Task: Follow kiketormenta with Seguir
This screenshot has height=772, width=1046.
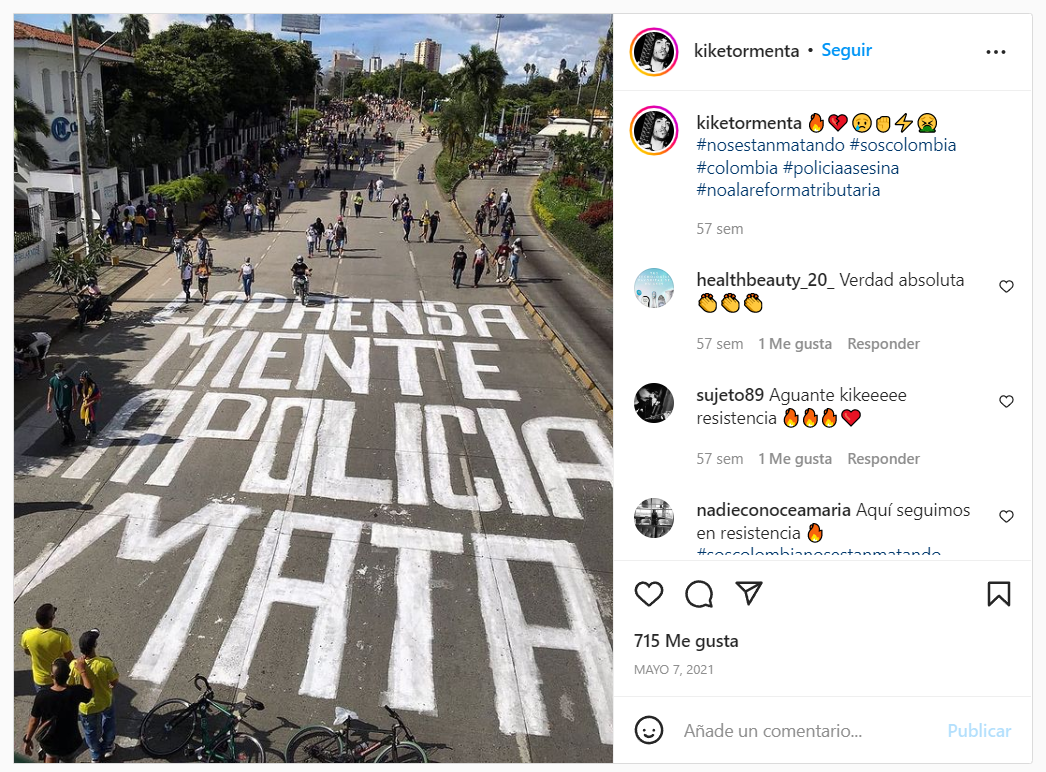Action: coord(846,50)
